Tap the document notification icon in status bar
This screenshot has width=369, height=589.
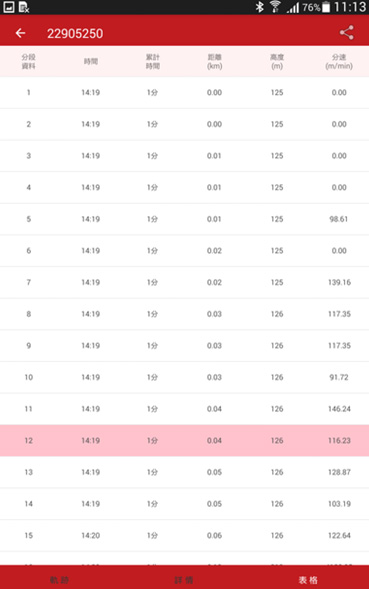24,7
